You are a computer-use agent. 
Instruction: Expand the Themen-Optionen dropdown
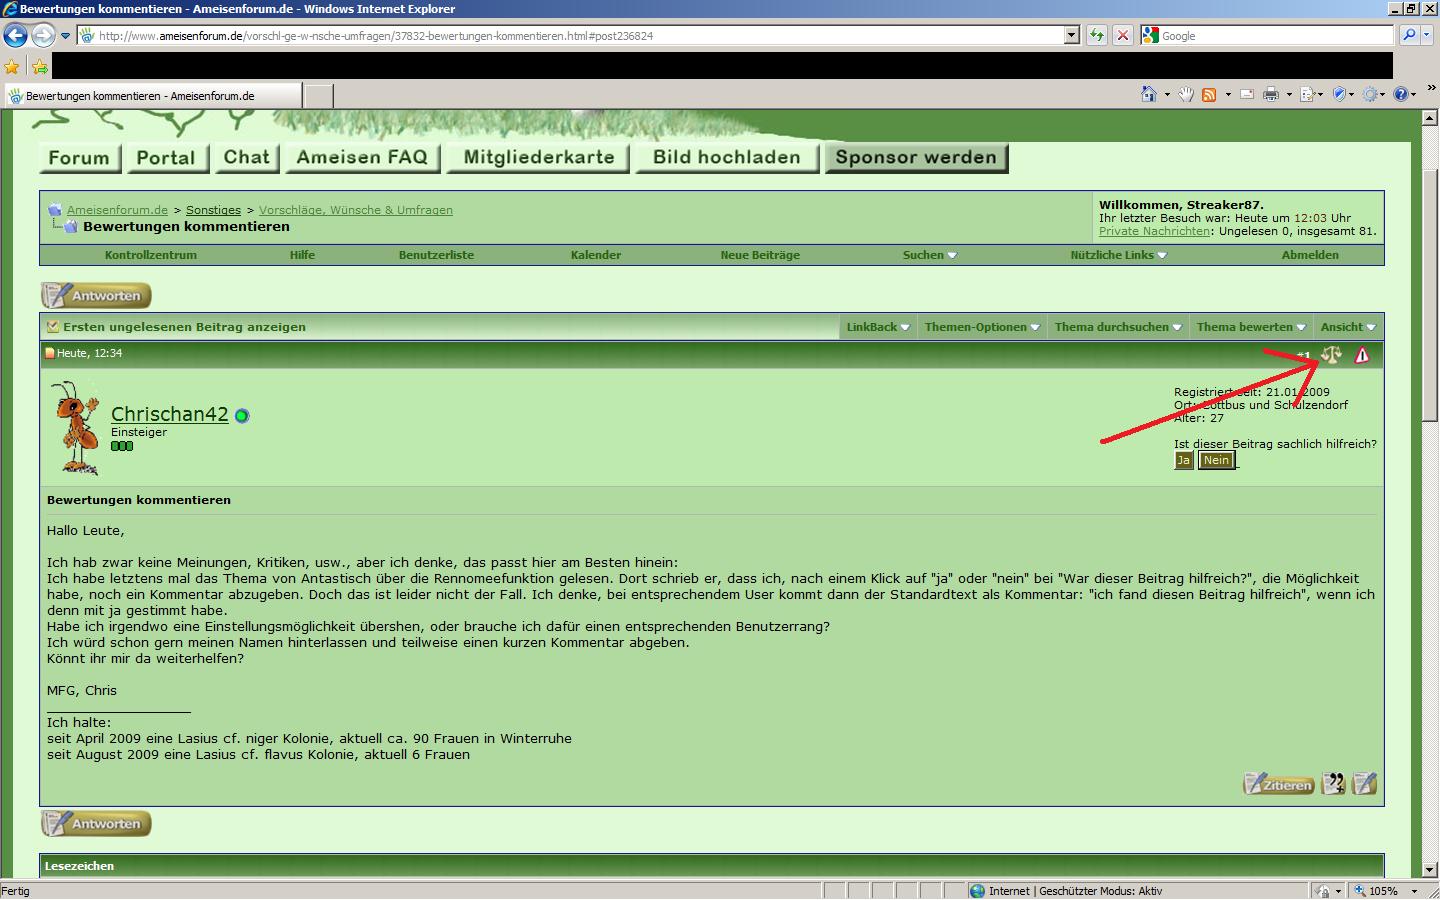tap(982, 327)
